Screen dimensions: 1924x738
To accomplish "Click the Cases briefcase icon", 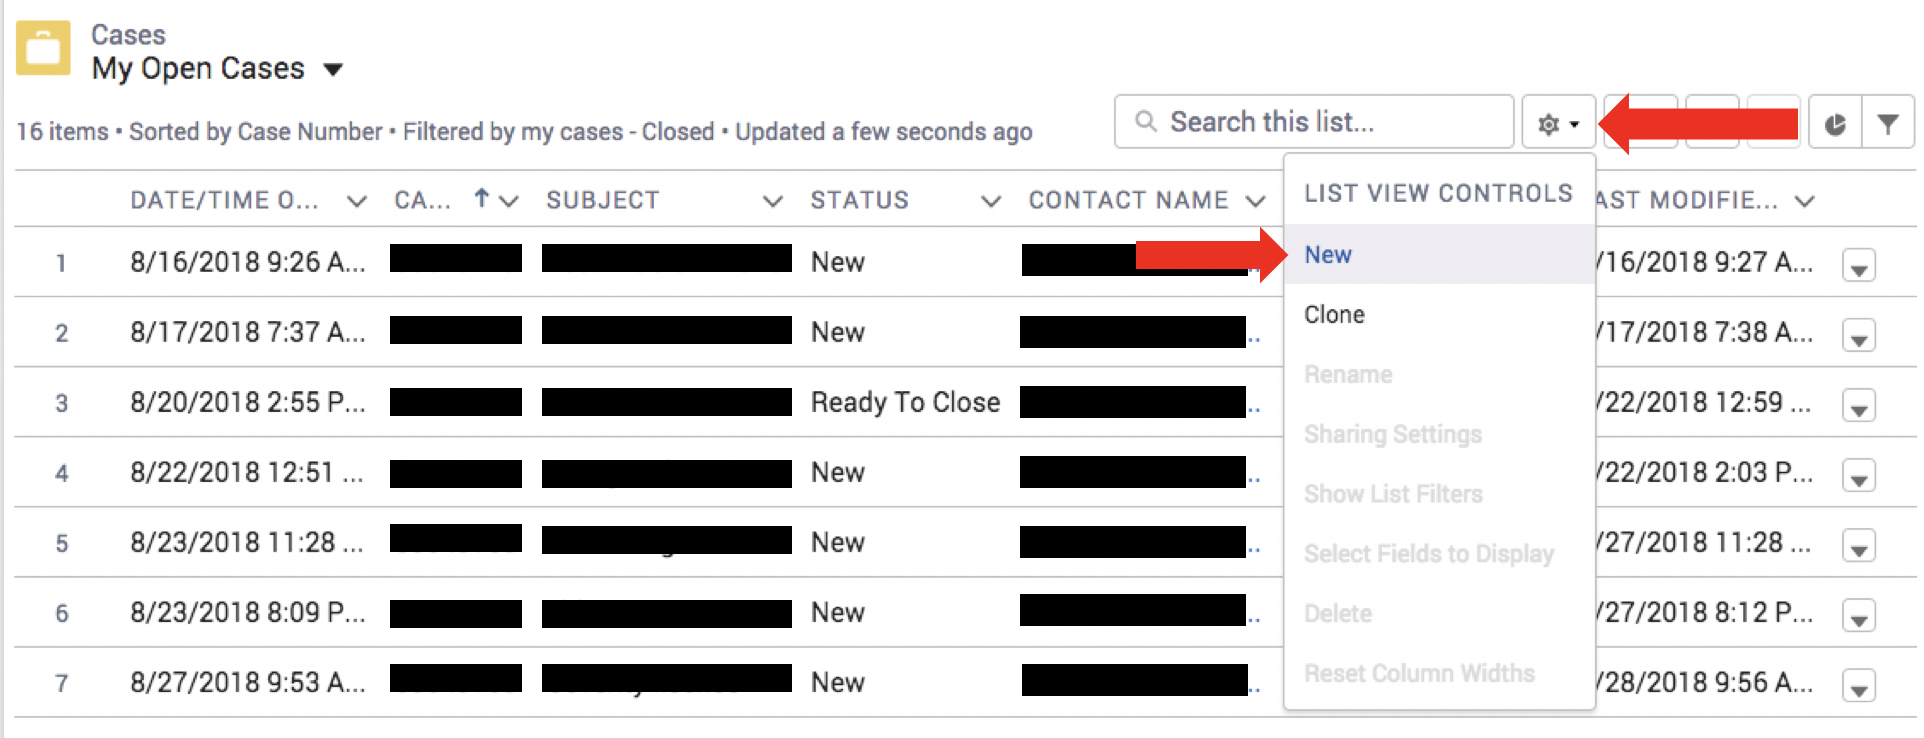I will click(43, 48).
